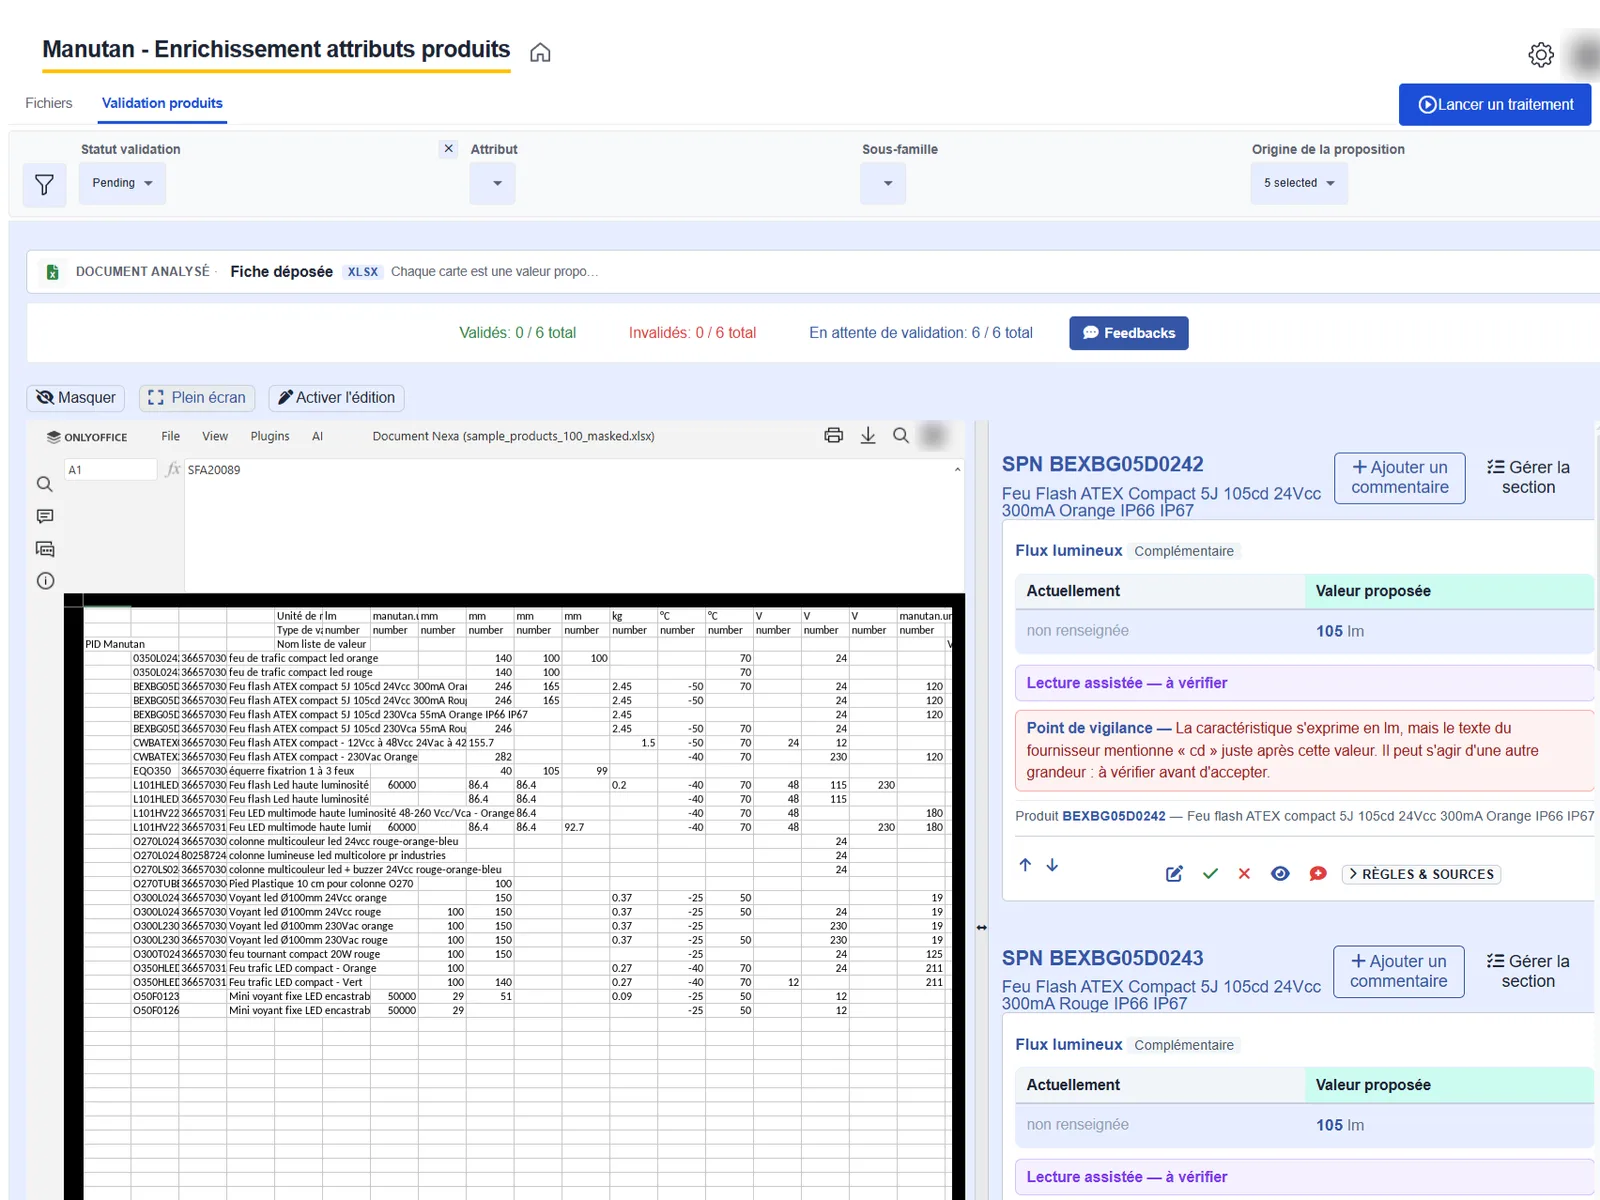This screenshot has height=1200, width=1600.
Task: Expand RÈGLES & SOURCES for BEXBG05D0242
Action: 1421,874
